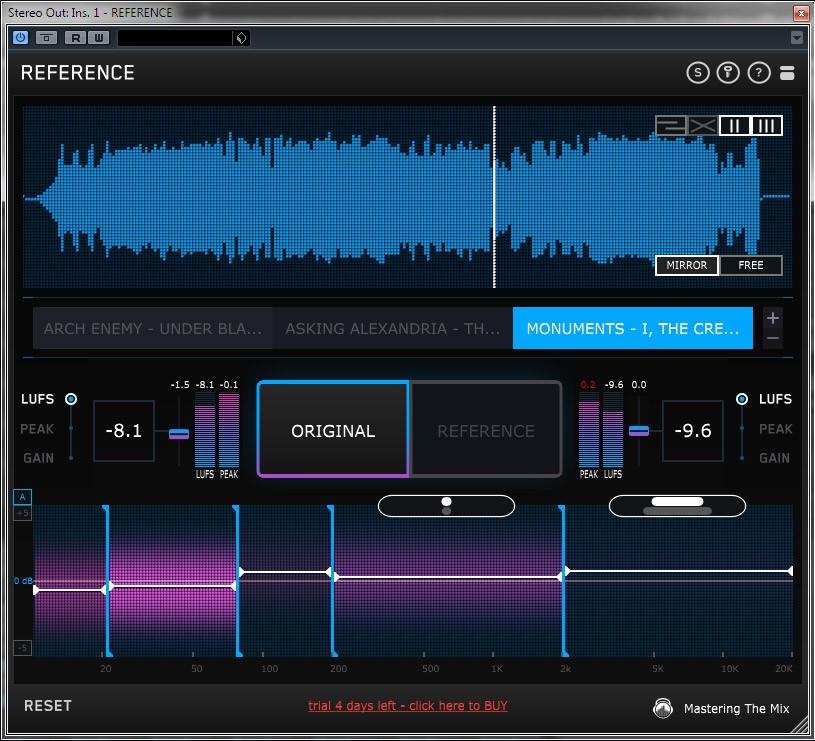This screenshot has width=815, height=741.
Task: Click the -5 scale button on EQ graph
Action: [22, 647]
